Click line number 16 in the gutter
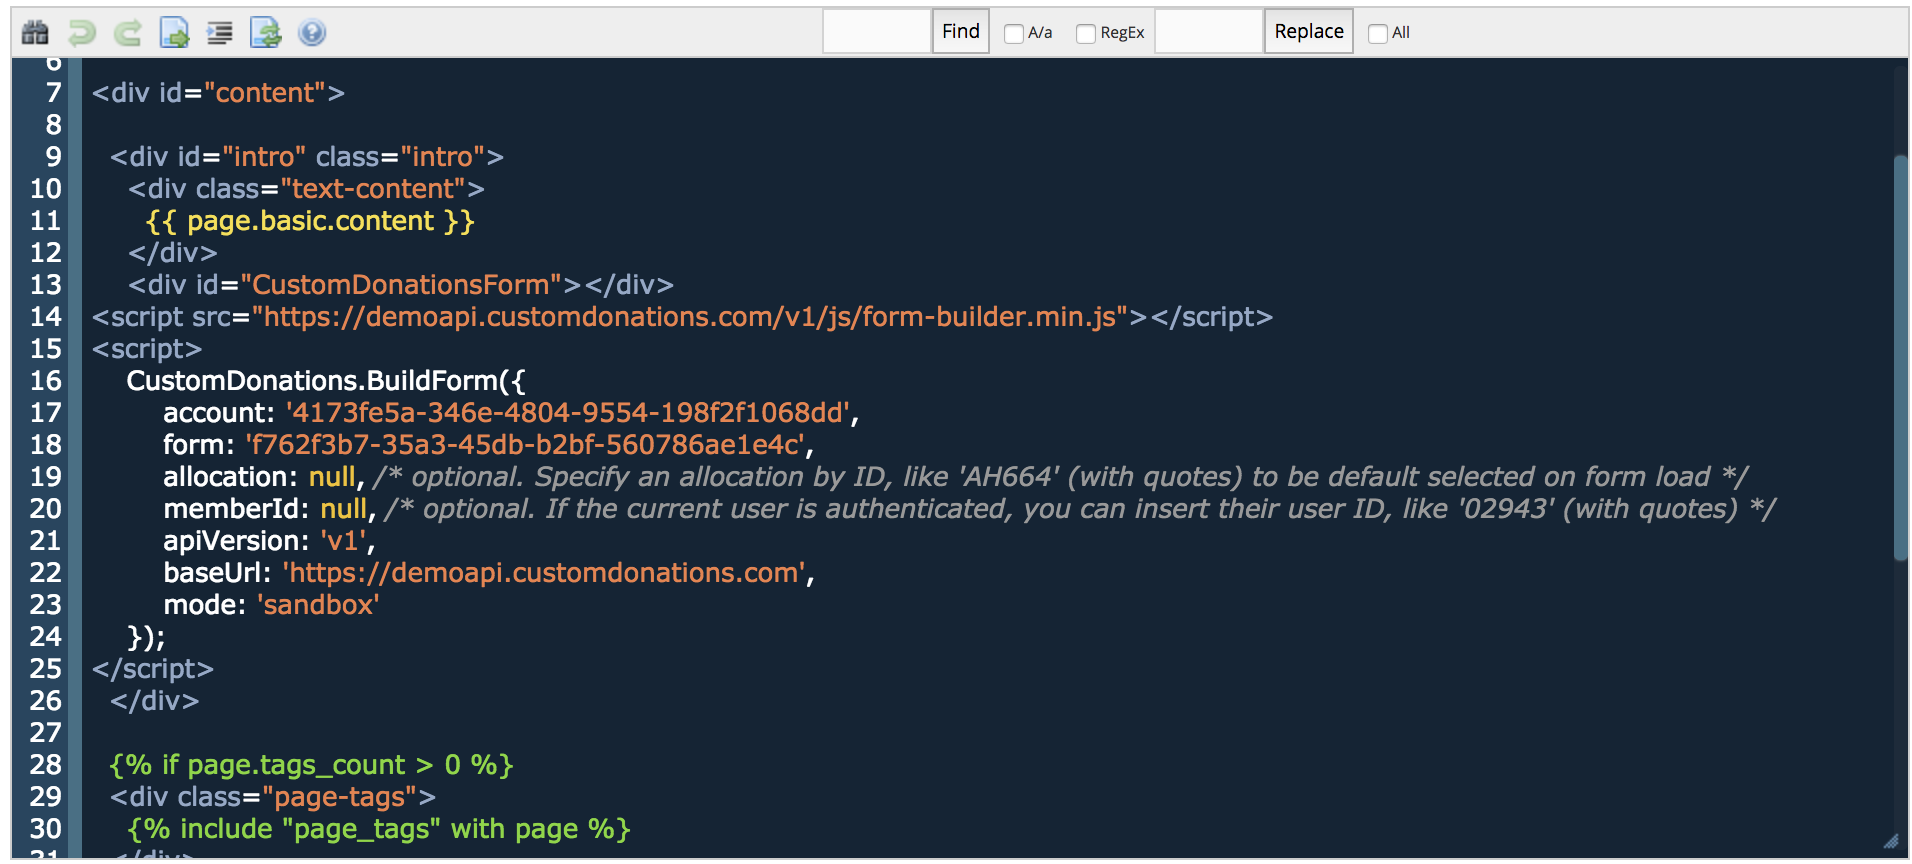Screen dimensions: 1912x864 click(x=46, y=381)
